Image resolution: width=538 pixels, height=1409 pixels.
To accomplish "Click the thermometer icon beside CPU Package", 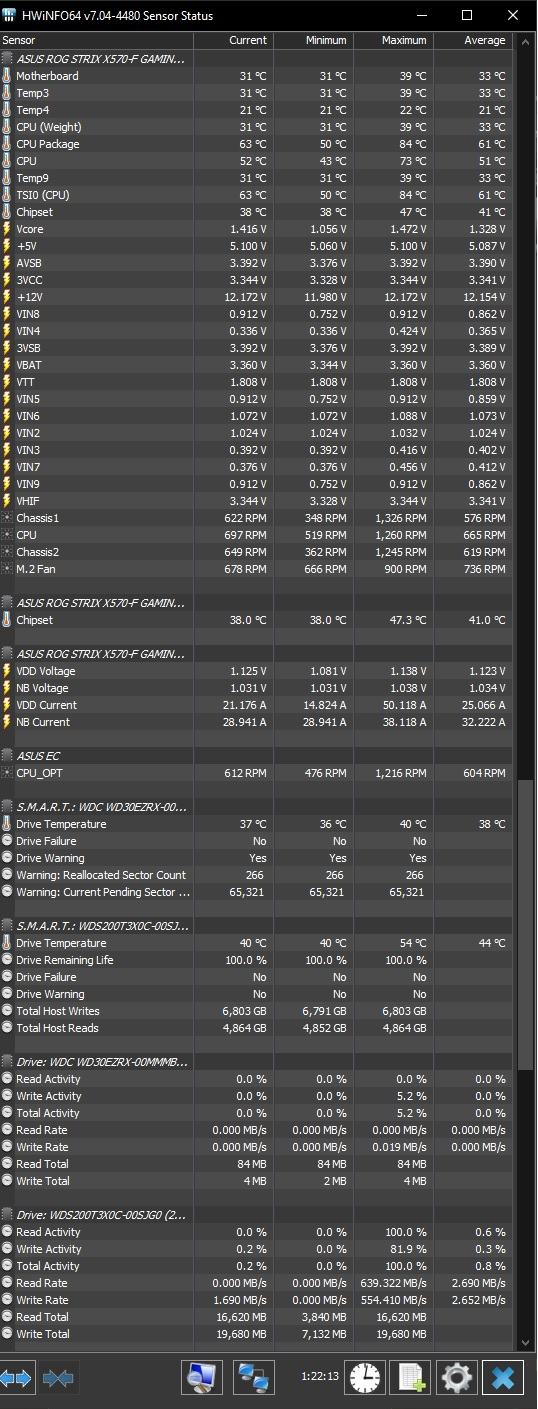I will [x=8, y=144].
